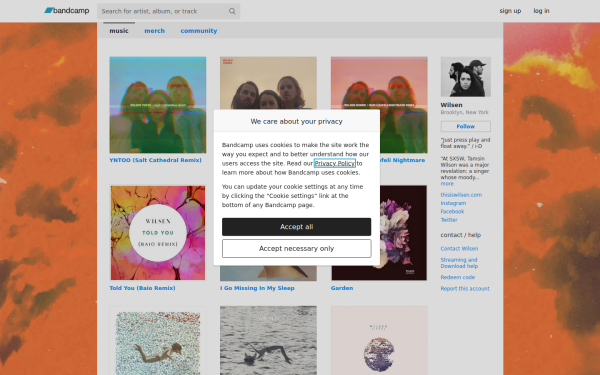Choose Accept necessary only
Screen dimensions: 600x375
click(x=297, y=249)
